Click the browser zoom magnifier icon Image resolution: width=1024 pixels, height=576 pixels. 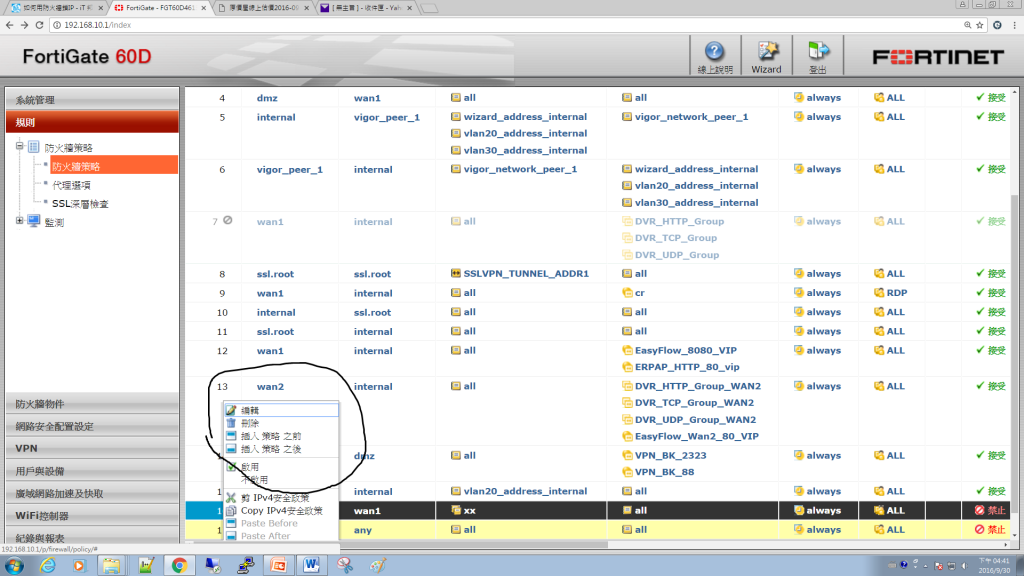967,25
